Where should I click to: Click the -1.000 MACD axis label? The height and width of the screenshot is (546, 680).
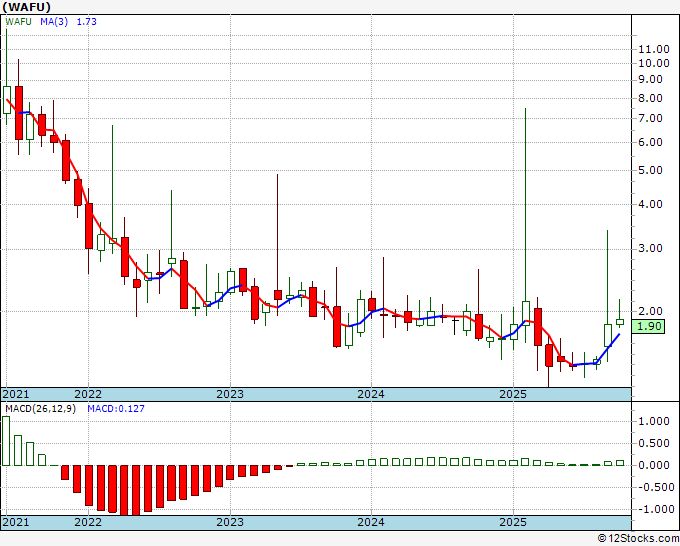click(654, 509)
